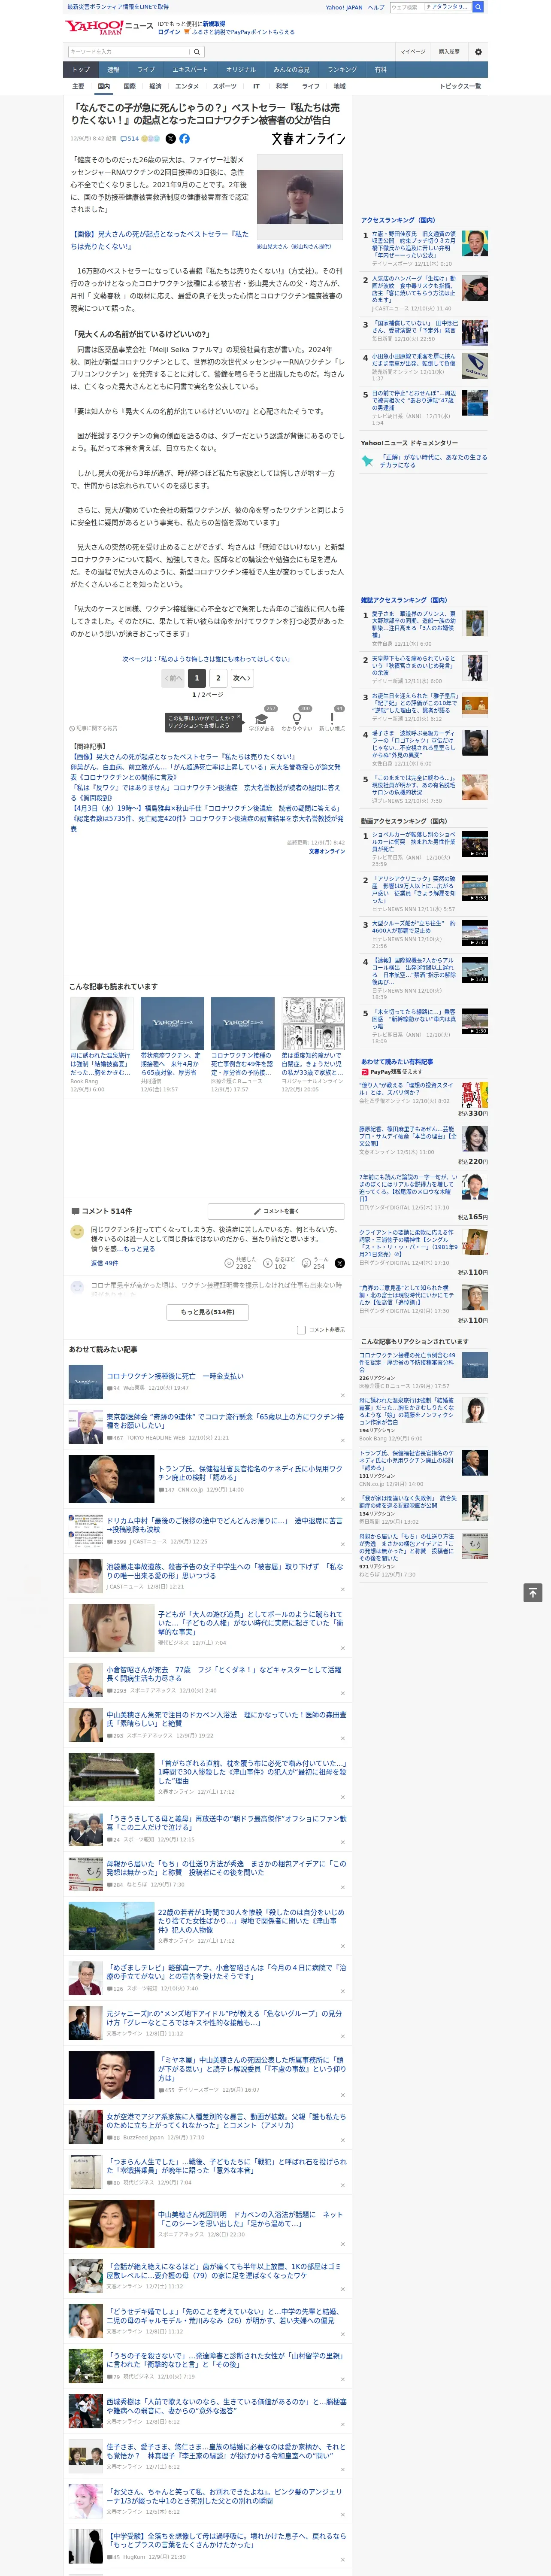551x2576 pixels.
Task: Select the ライブ navigation tab
Action: click(x=146, y=70)
